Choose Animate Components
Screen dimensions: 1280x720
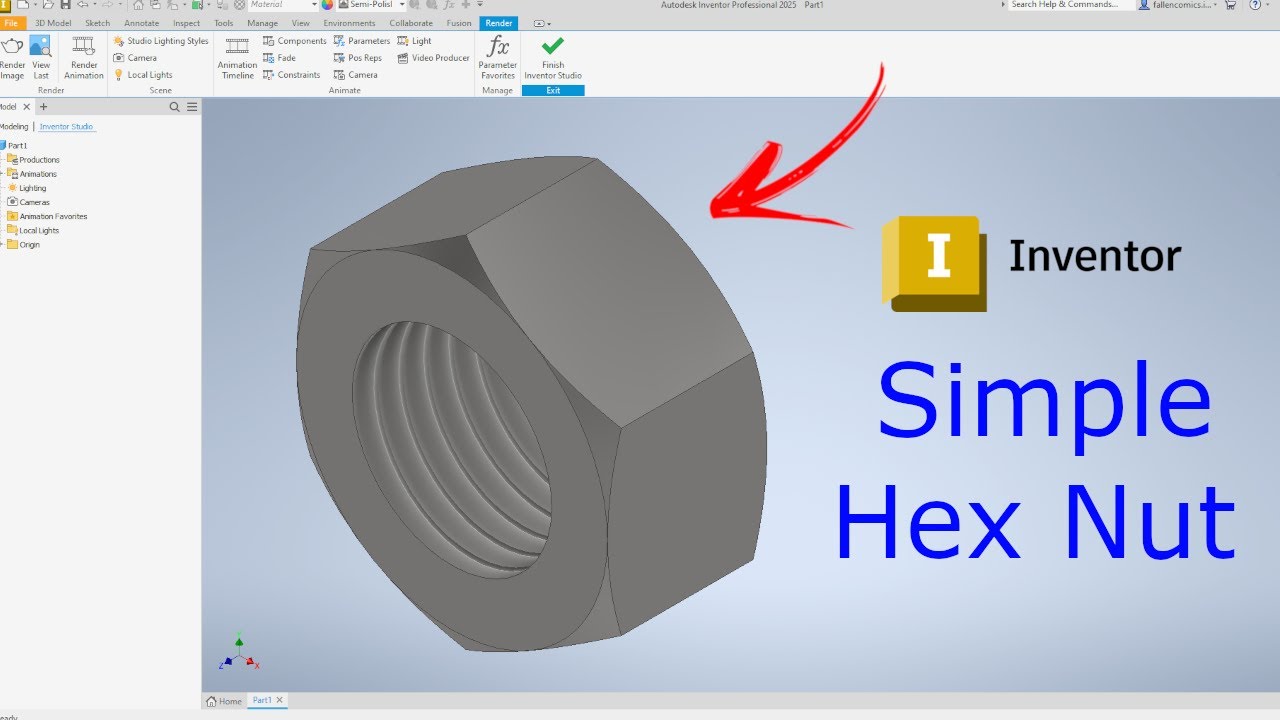(x=295, y=41)
